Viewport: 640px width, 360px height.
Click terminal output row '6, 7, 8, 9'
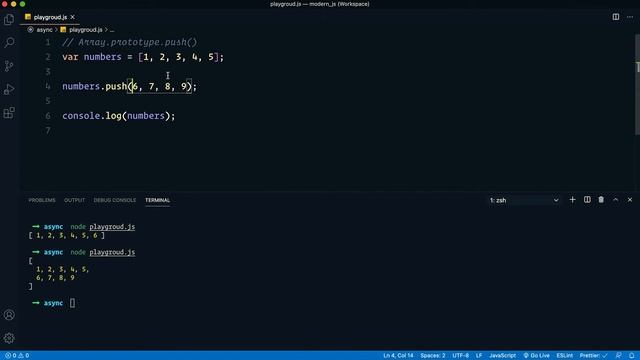coord(55,278)
